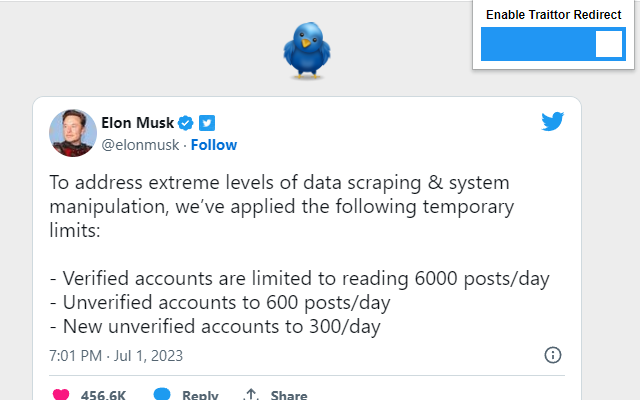Image resolution: width=640 pixels, height=400 pixels.
Task: Click the blue verified checkmark badge
Action: 186,123
